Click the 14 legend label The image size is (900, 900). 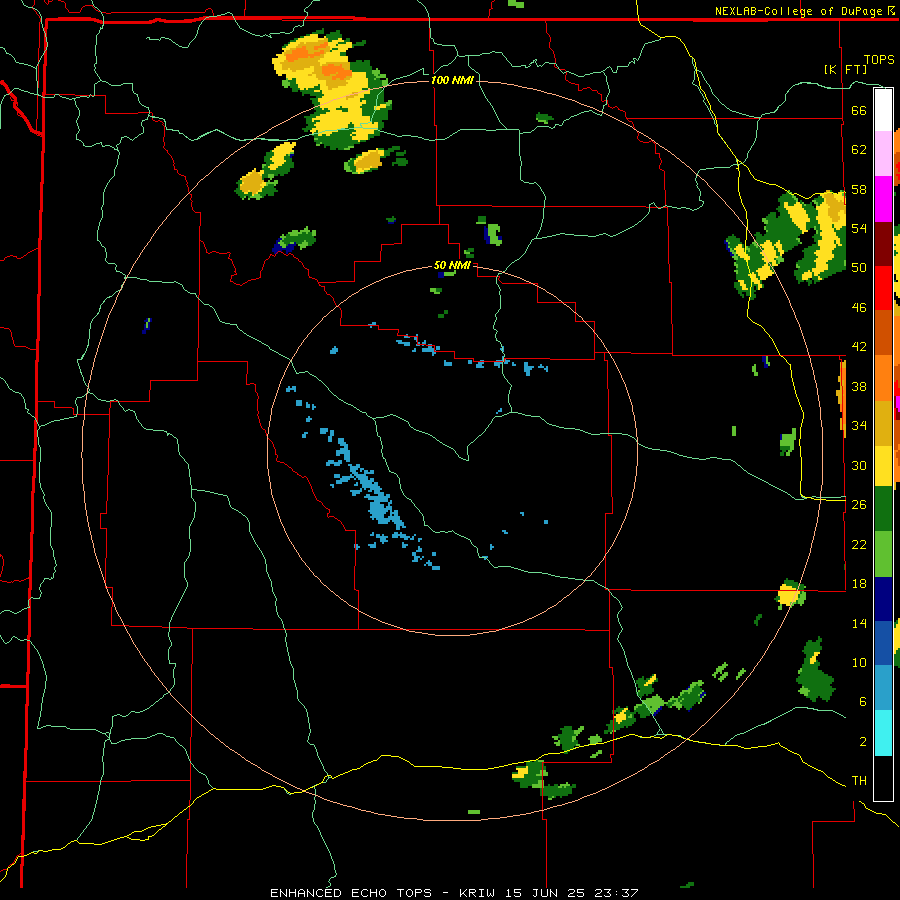pyautogui.click(x=859, y=623)
